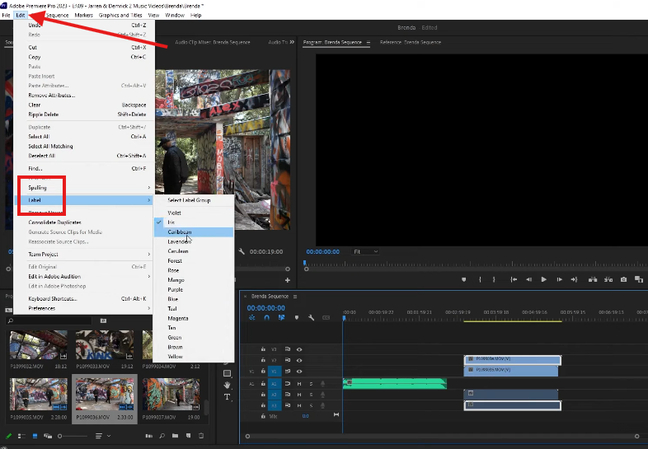Toggle Snap in Timeline magnet icon

coord(267,318)
